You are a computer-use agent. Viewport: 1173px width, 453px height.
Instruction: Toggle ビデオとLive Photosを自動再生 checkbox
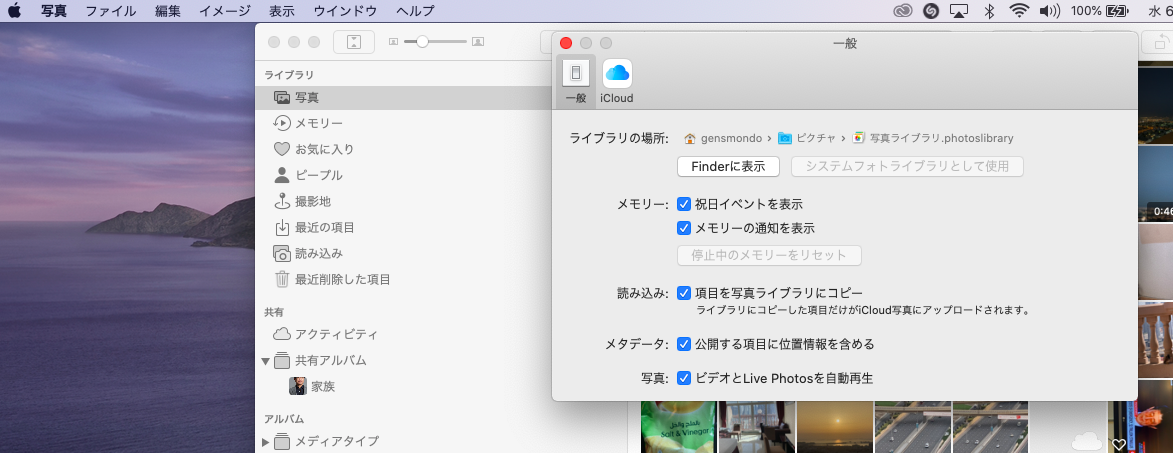[685, 378]
